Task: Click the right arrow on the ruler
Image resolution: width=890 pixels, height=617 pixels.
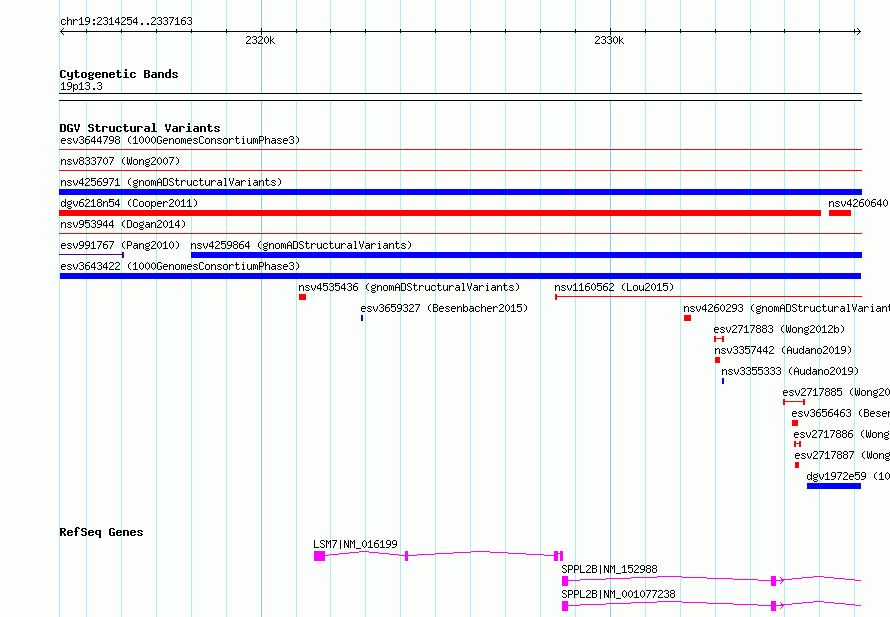Action: click(858, 31)
